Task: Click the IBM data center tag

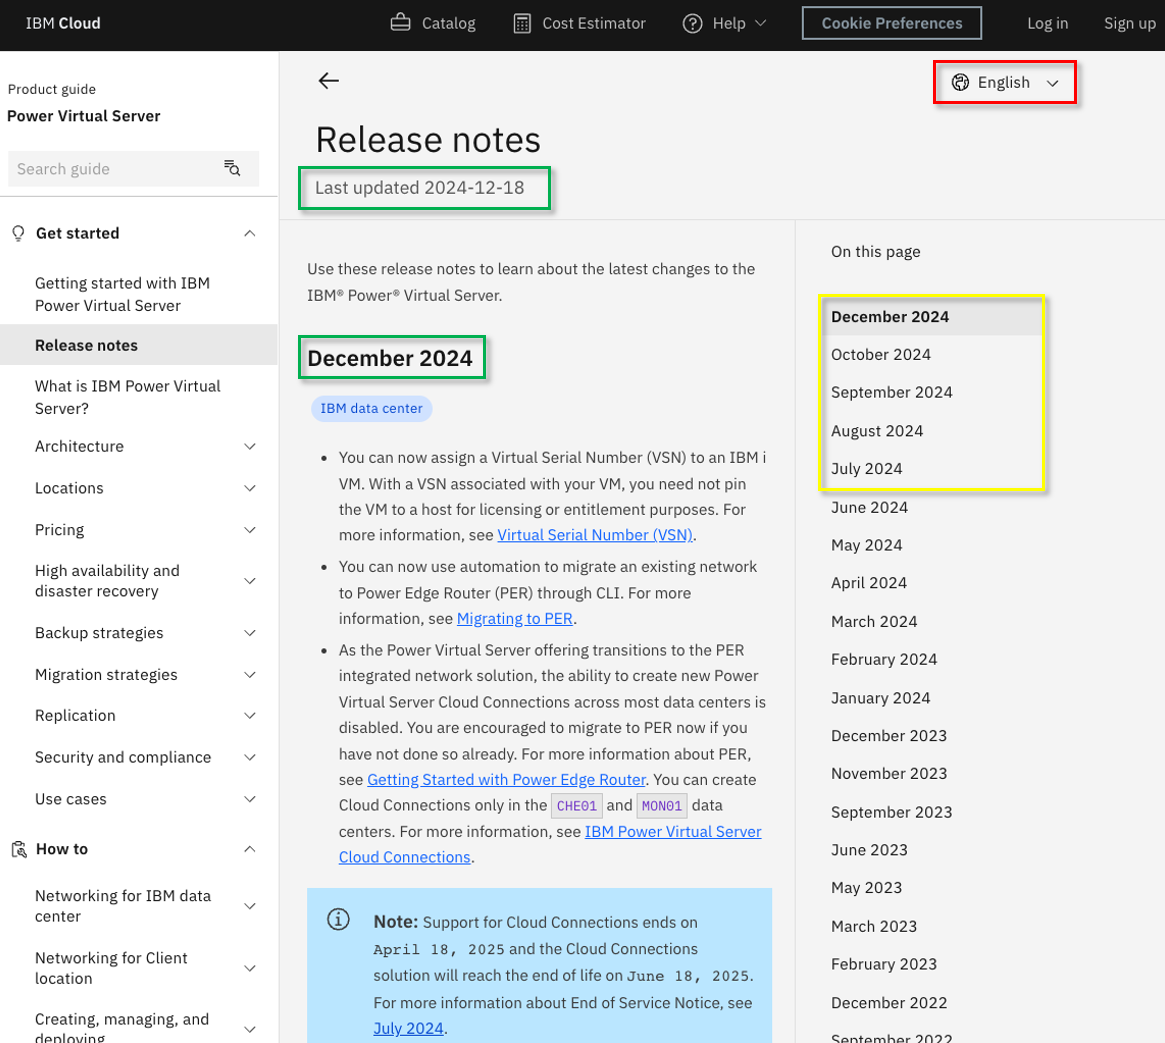Action: (371, 409)
